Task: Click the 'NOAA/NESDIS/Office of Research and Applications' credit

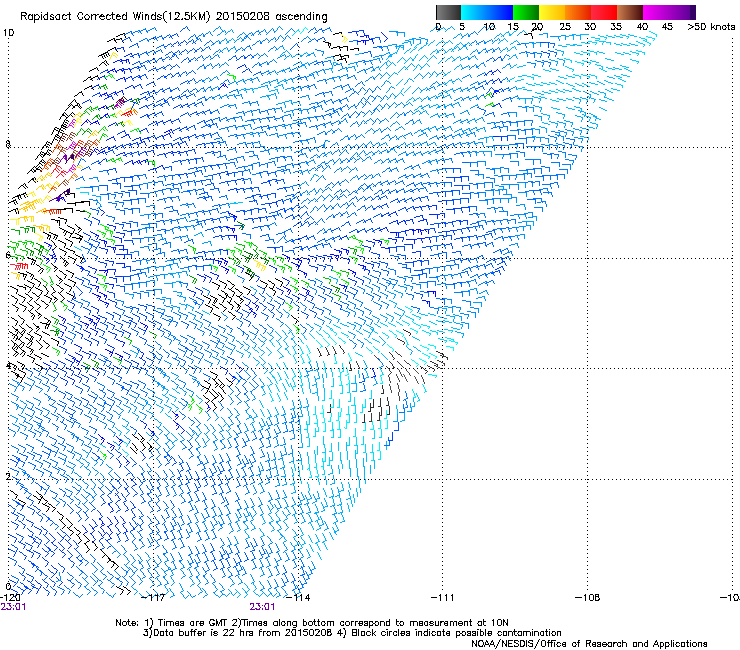Action: pyautogui.click(x=589, y=644)
